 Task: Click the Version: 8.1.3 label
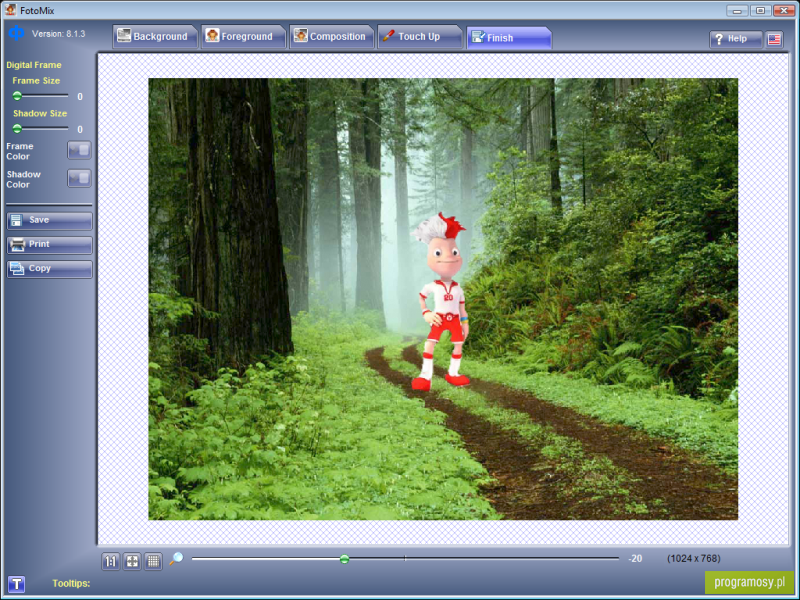click(59, 34)
